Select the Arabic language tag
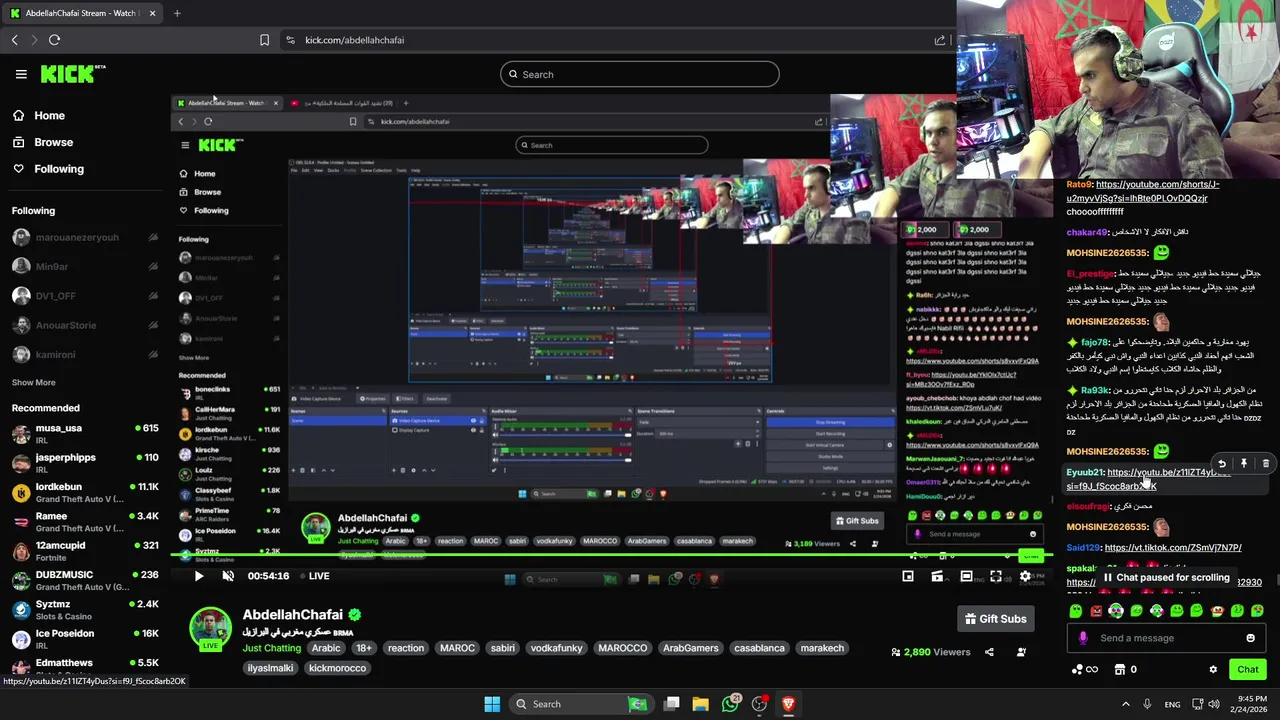The image size is (1280, 720). tap(326, 648)
